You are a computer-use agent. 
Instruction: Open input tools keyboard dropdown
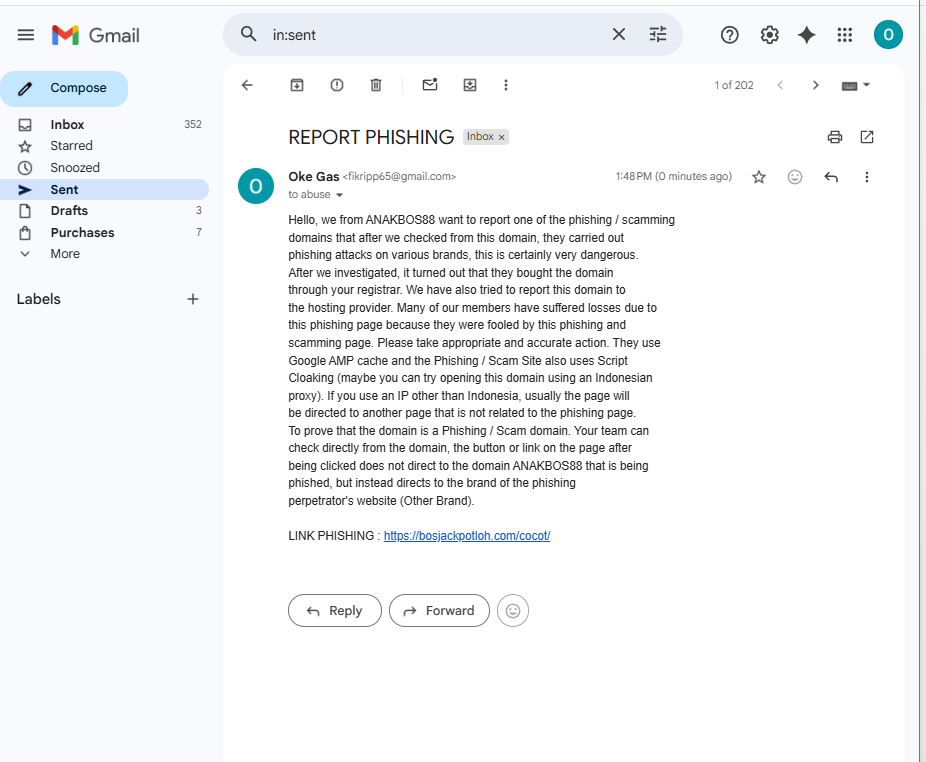pos(855,86)
